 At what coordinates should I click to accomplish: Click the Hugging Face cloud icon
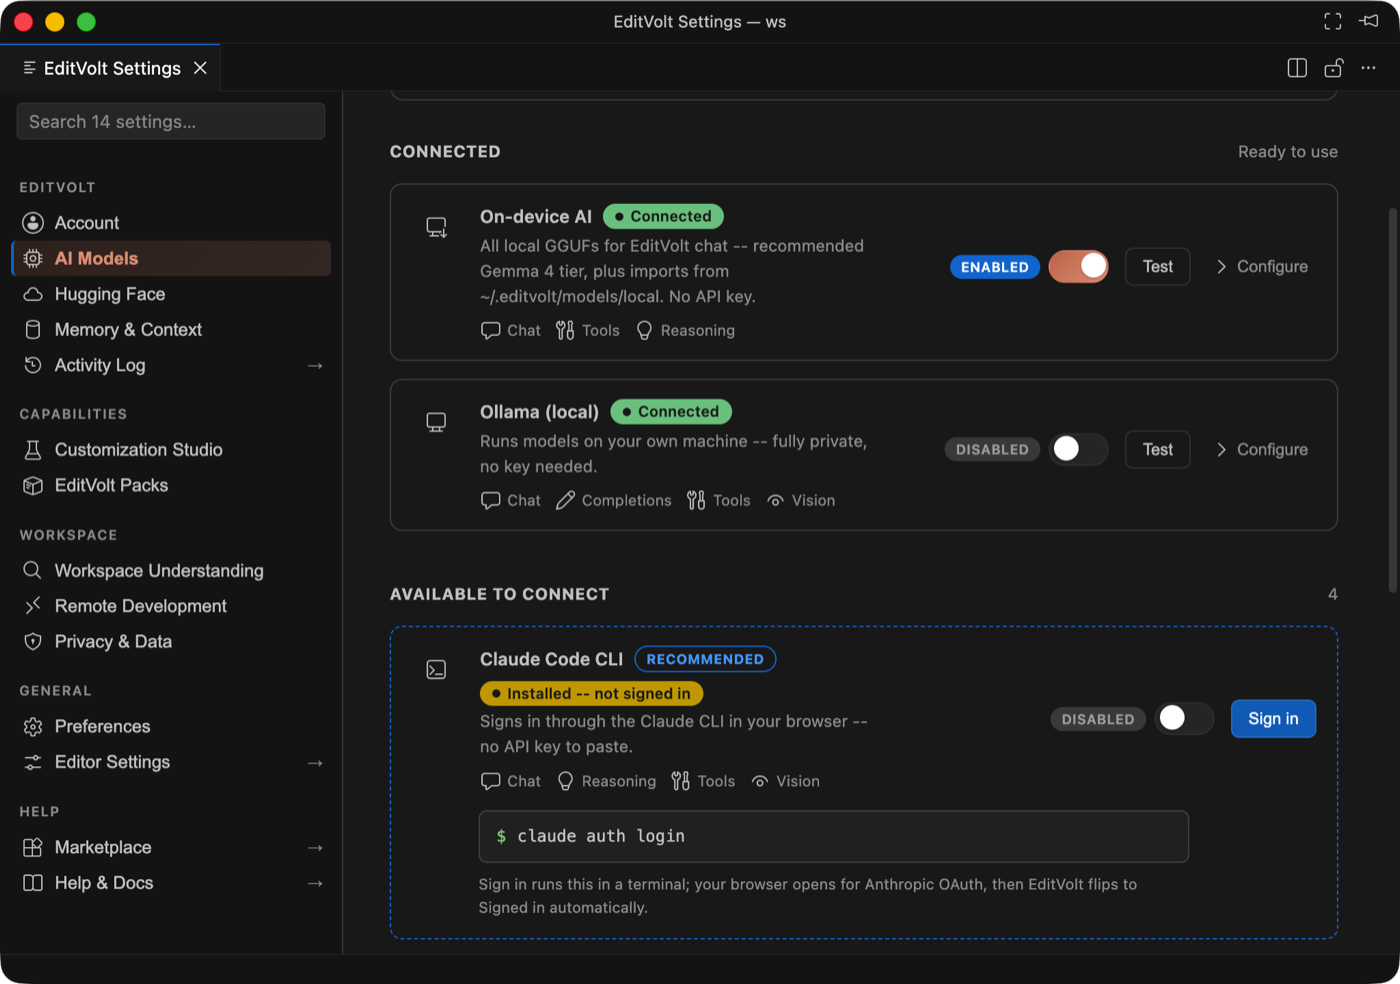tap(33, 294)
